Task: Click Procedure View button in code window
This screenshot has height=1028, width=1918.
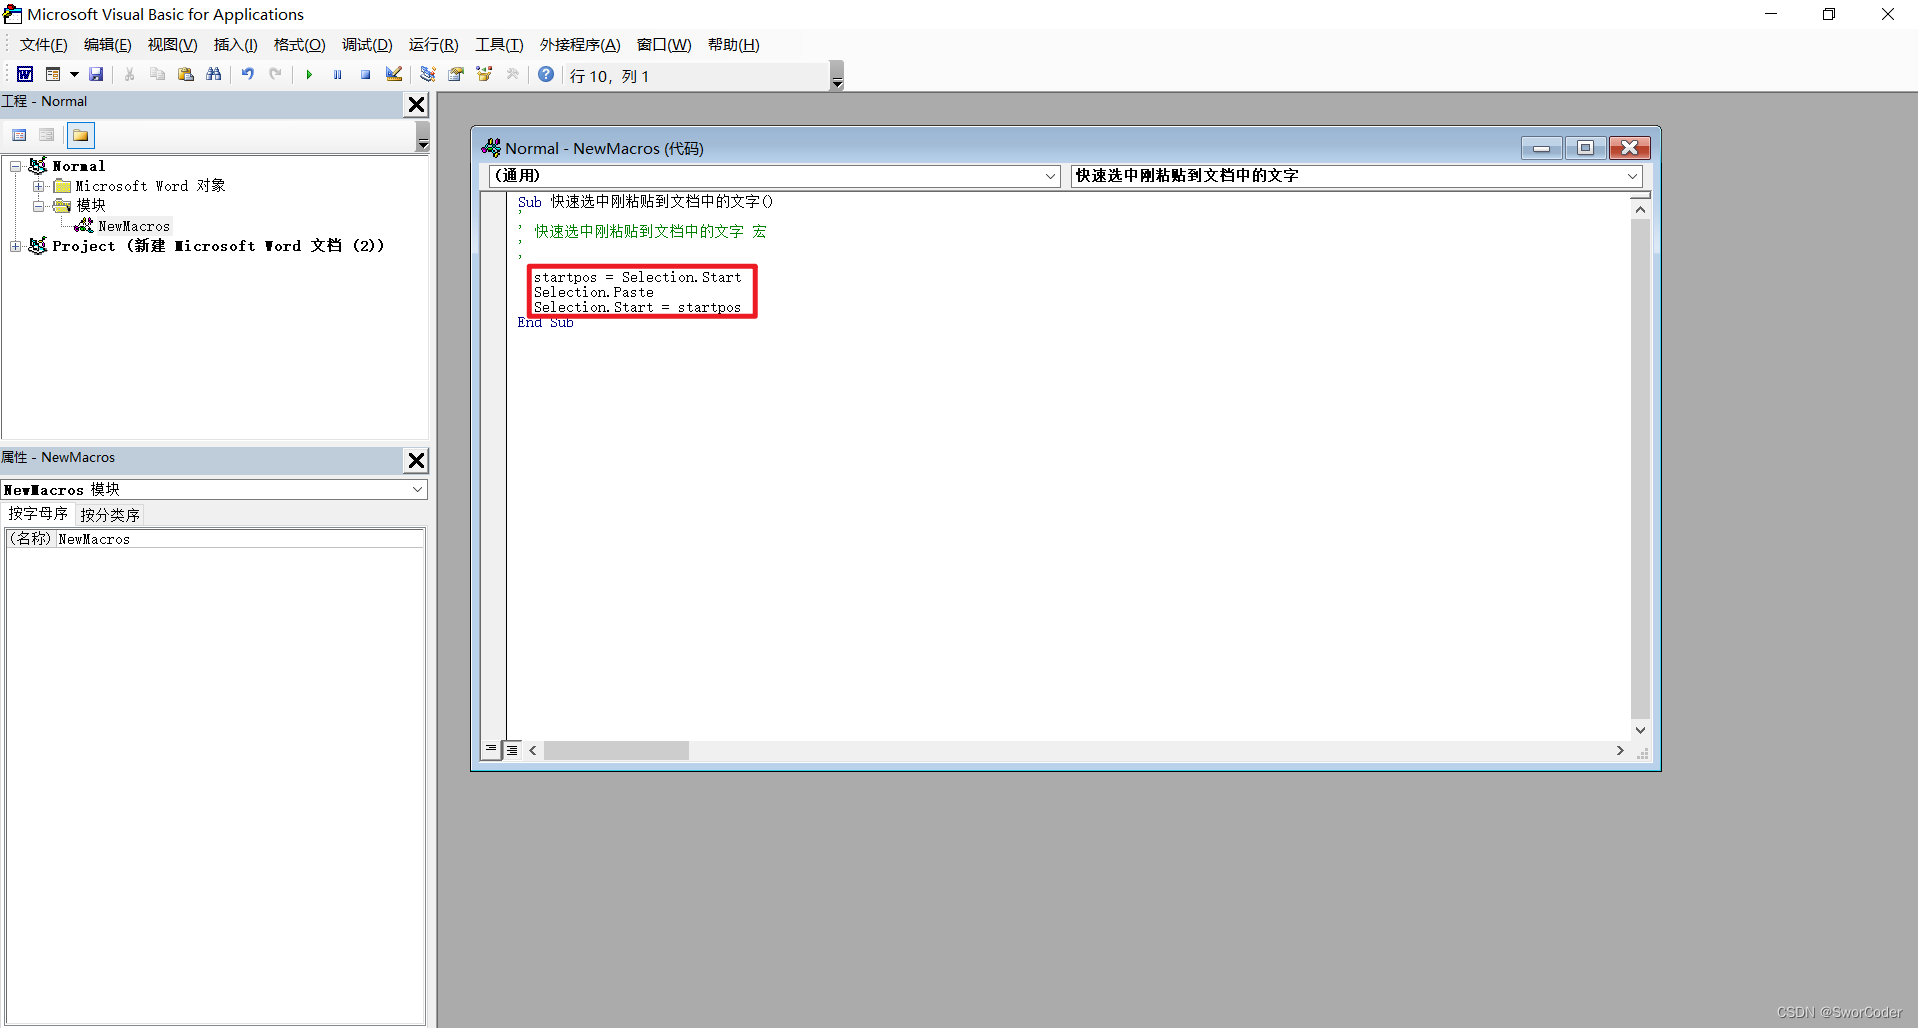Action: click(491, 749)
